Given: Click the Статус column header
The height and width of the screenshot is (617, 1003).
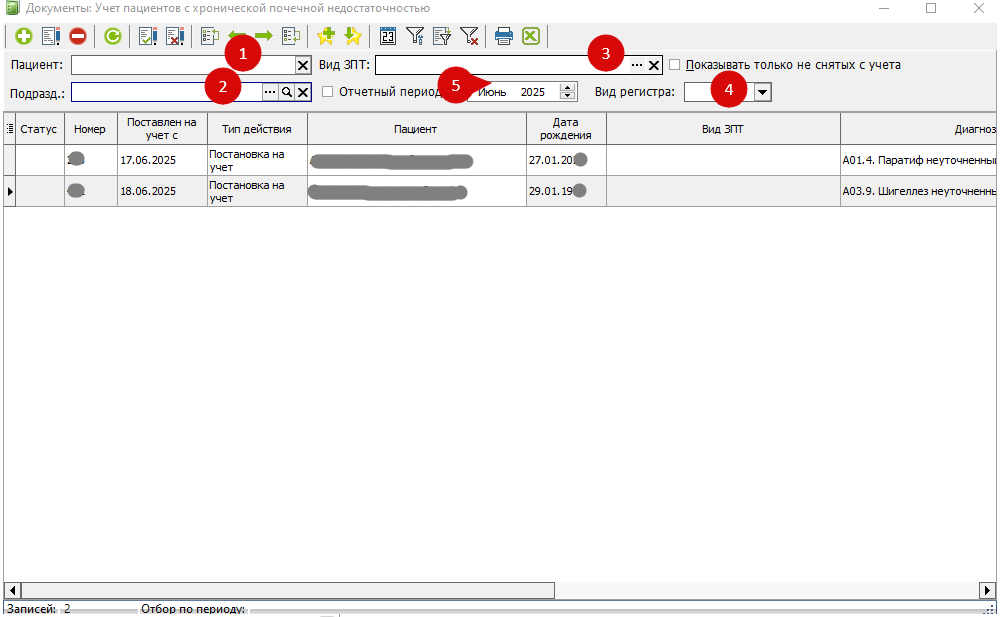Looking at the screenshot, I should click(x=40, y=129).
